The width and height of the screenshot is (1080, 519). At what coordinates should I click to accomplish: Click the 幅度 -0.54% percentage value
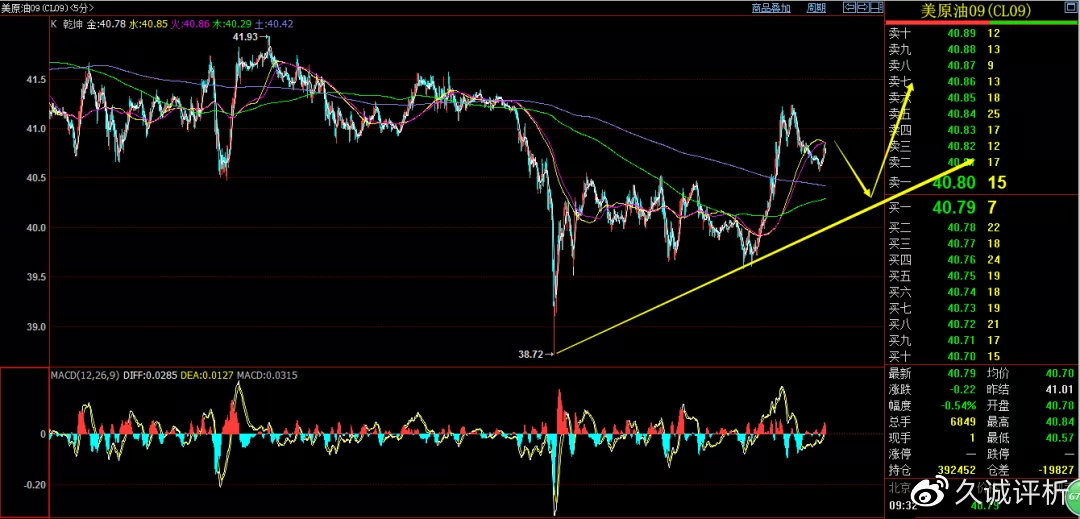956,405
